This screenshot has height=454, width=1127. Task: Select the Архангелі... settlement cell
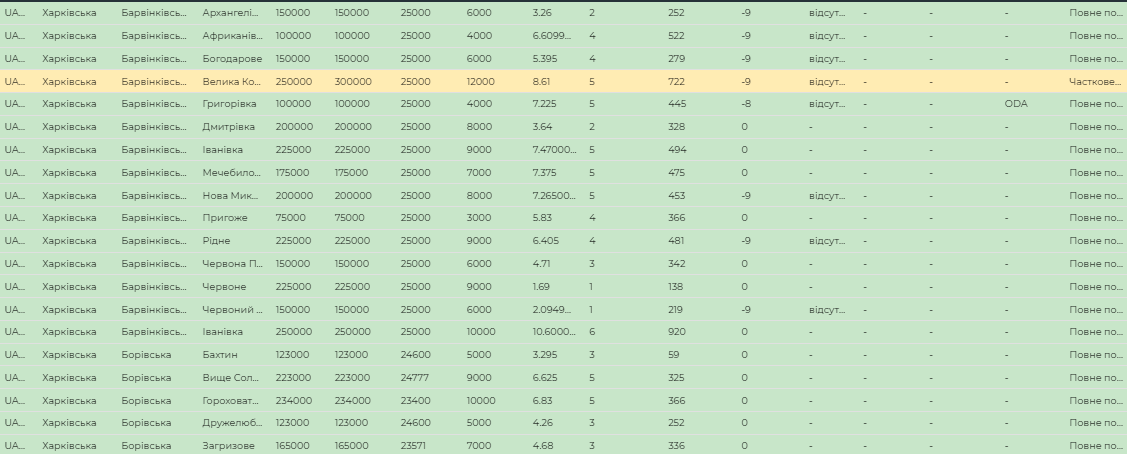point(230,13)
